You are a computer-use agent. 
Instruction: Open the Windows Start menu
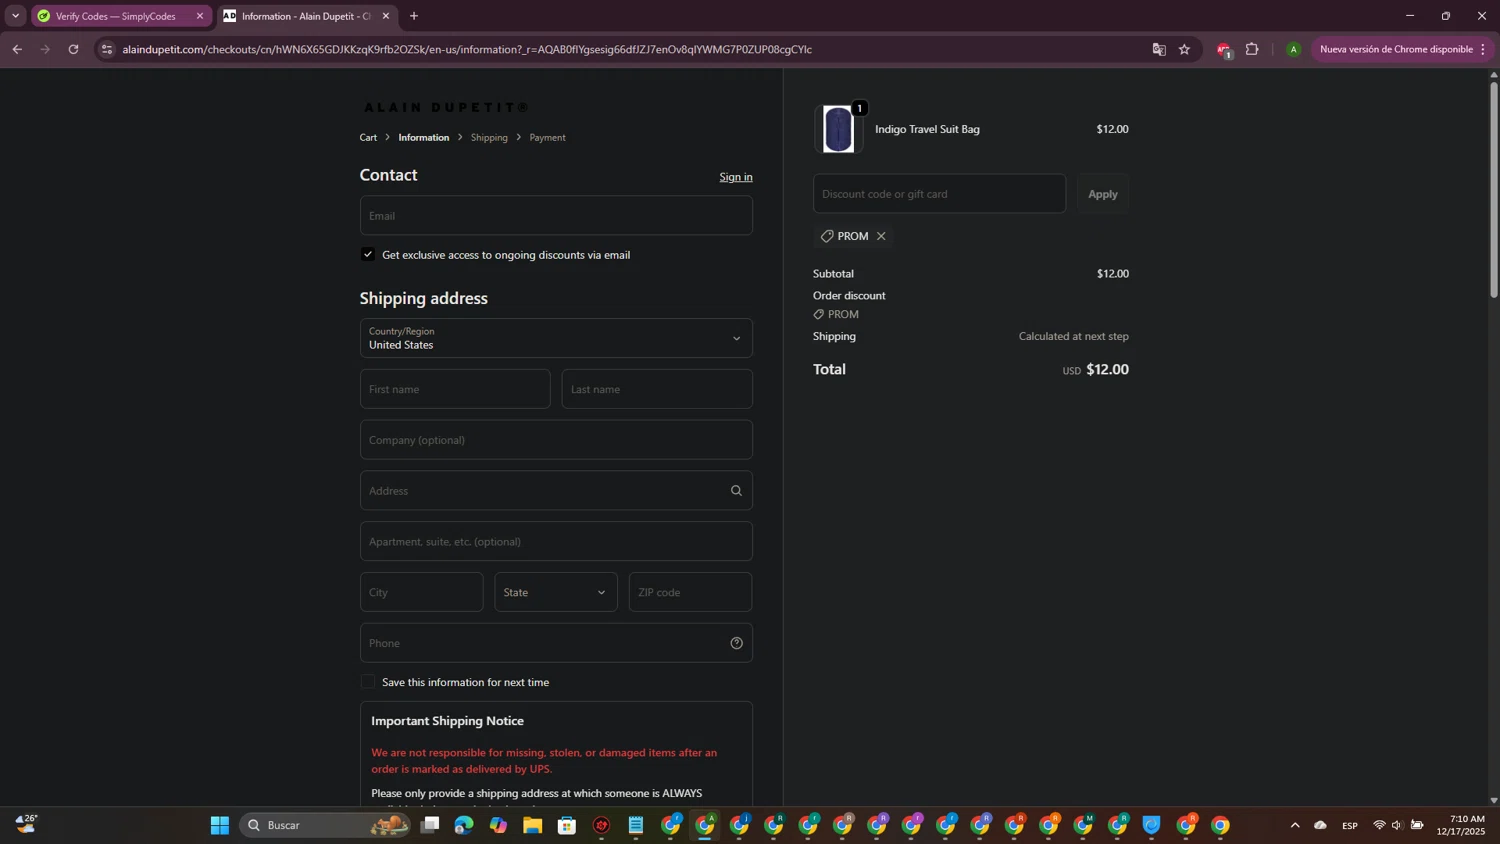220,825
